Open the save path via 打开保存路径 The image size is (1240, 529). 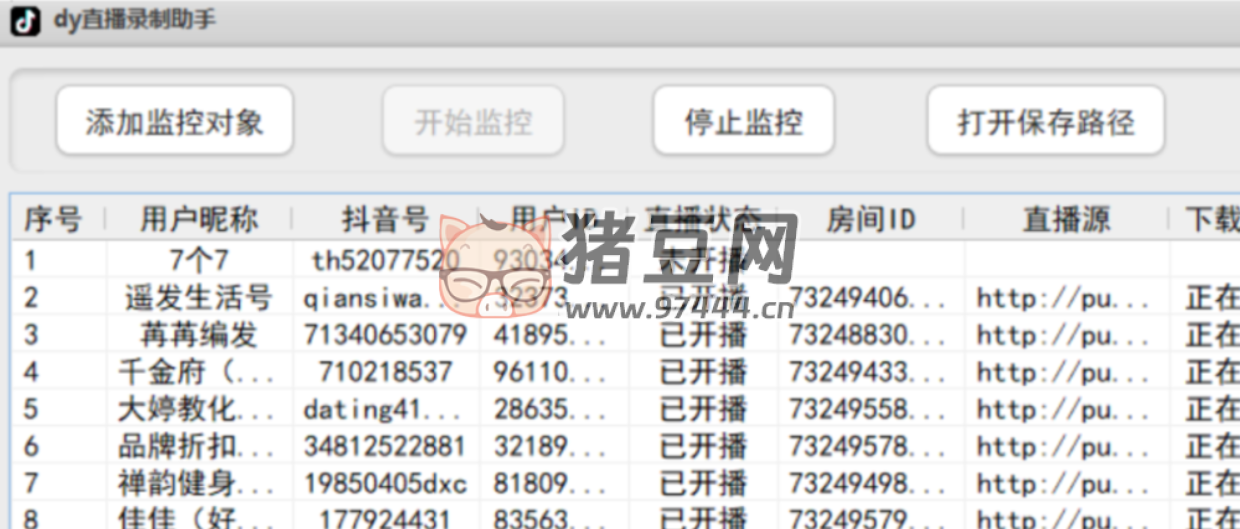[x=1045, y=121]
